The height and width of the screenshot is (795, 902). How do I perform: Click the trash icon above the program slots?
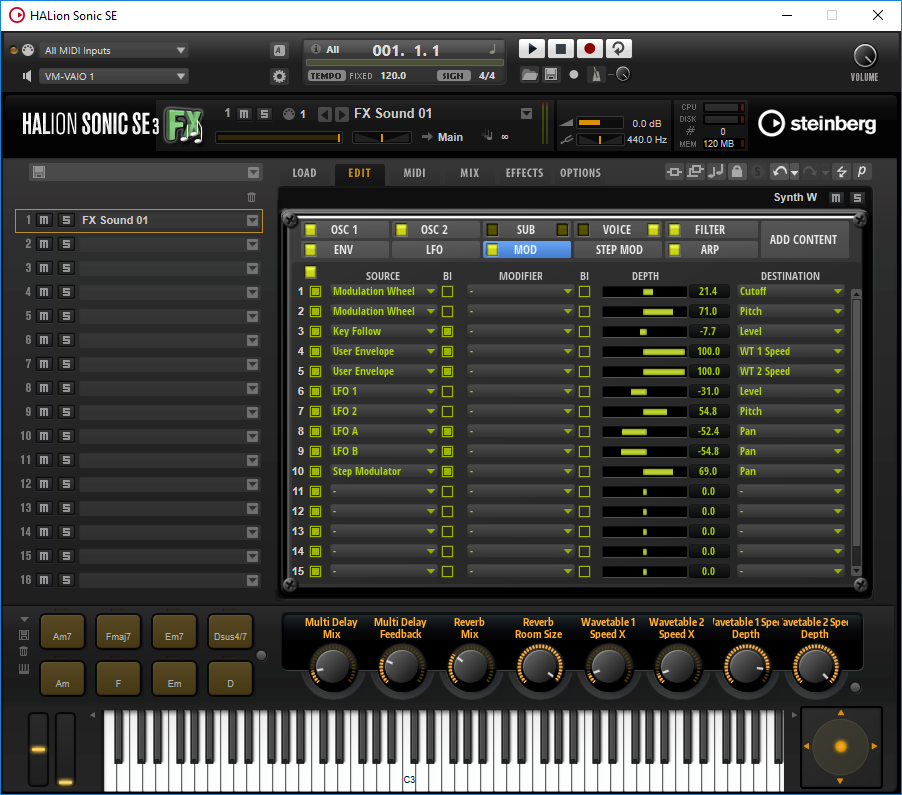coord(251,197)
